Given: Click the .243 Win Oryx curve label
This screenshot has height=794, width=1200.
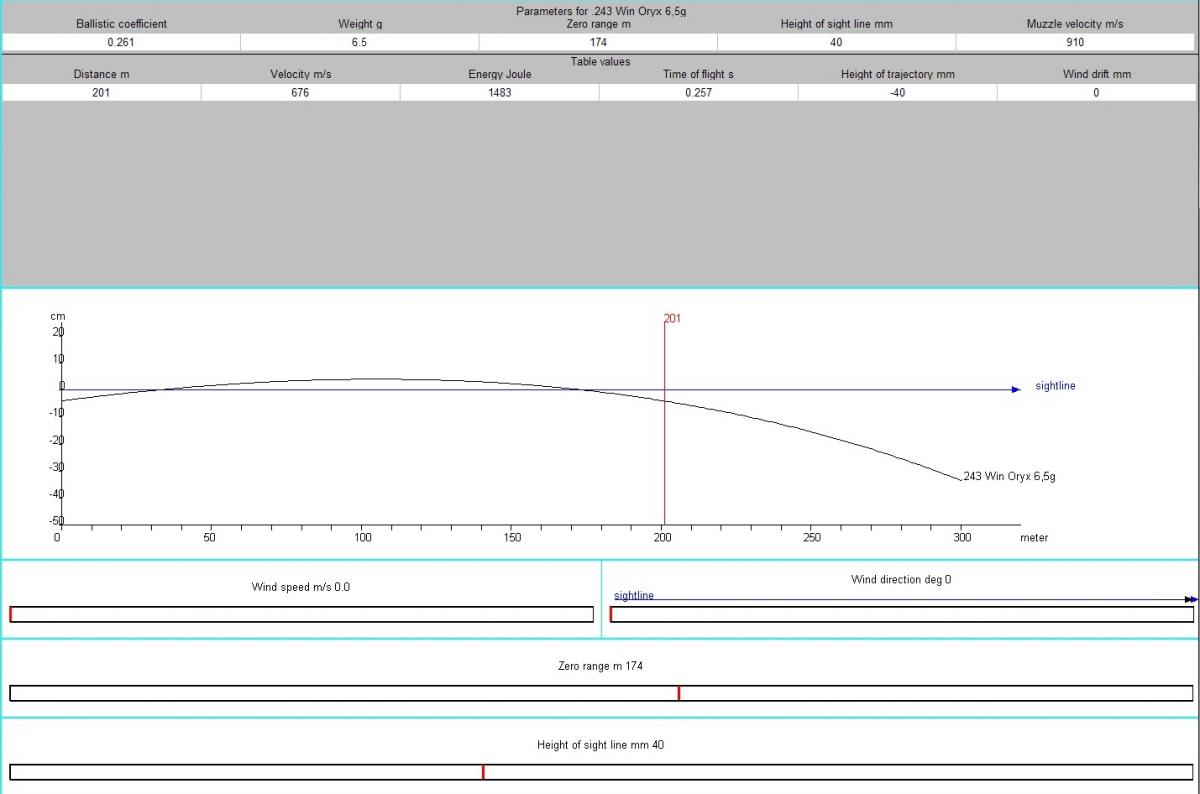Looking at the screenshot, I should pos(1008,477).
